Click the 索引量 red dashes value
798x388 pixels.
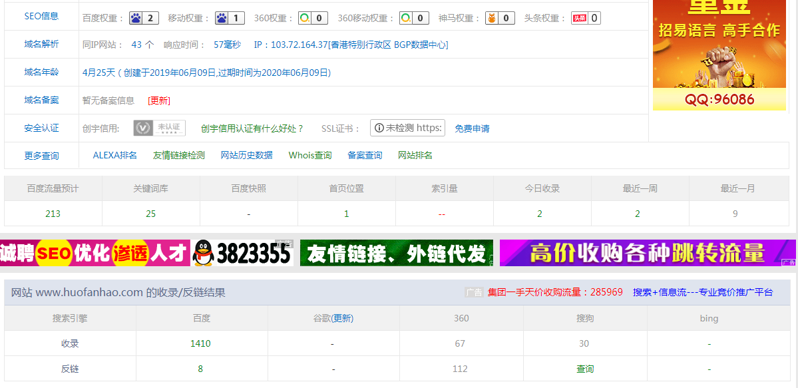coord(442,214)
